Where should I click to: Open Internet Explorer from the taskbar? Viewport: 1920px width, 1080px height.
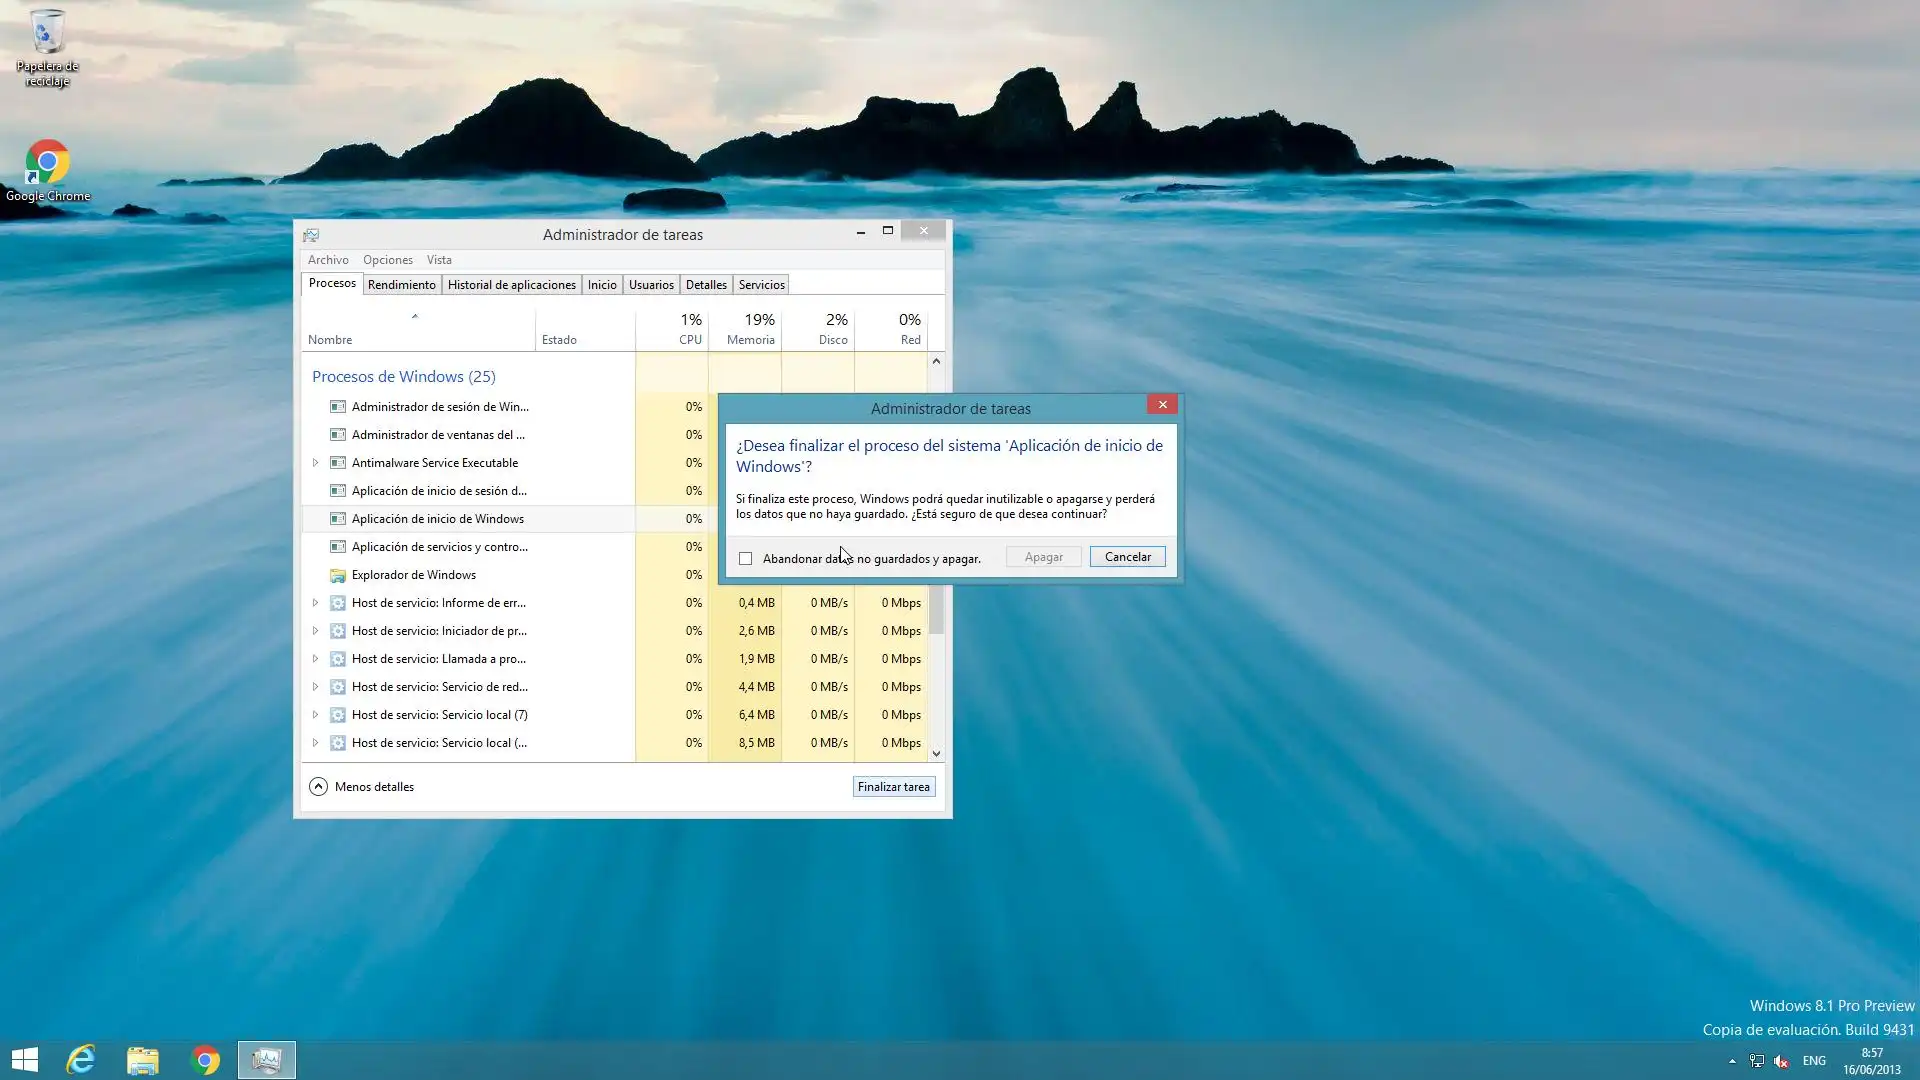[x=80, y=1060]
